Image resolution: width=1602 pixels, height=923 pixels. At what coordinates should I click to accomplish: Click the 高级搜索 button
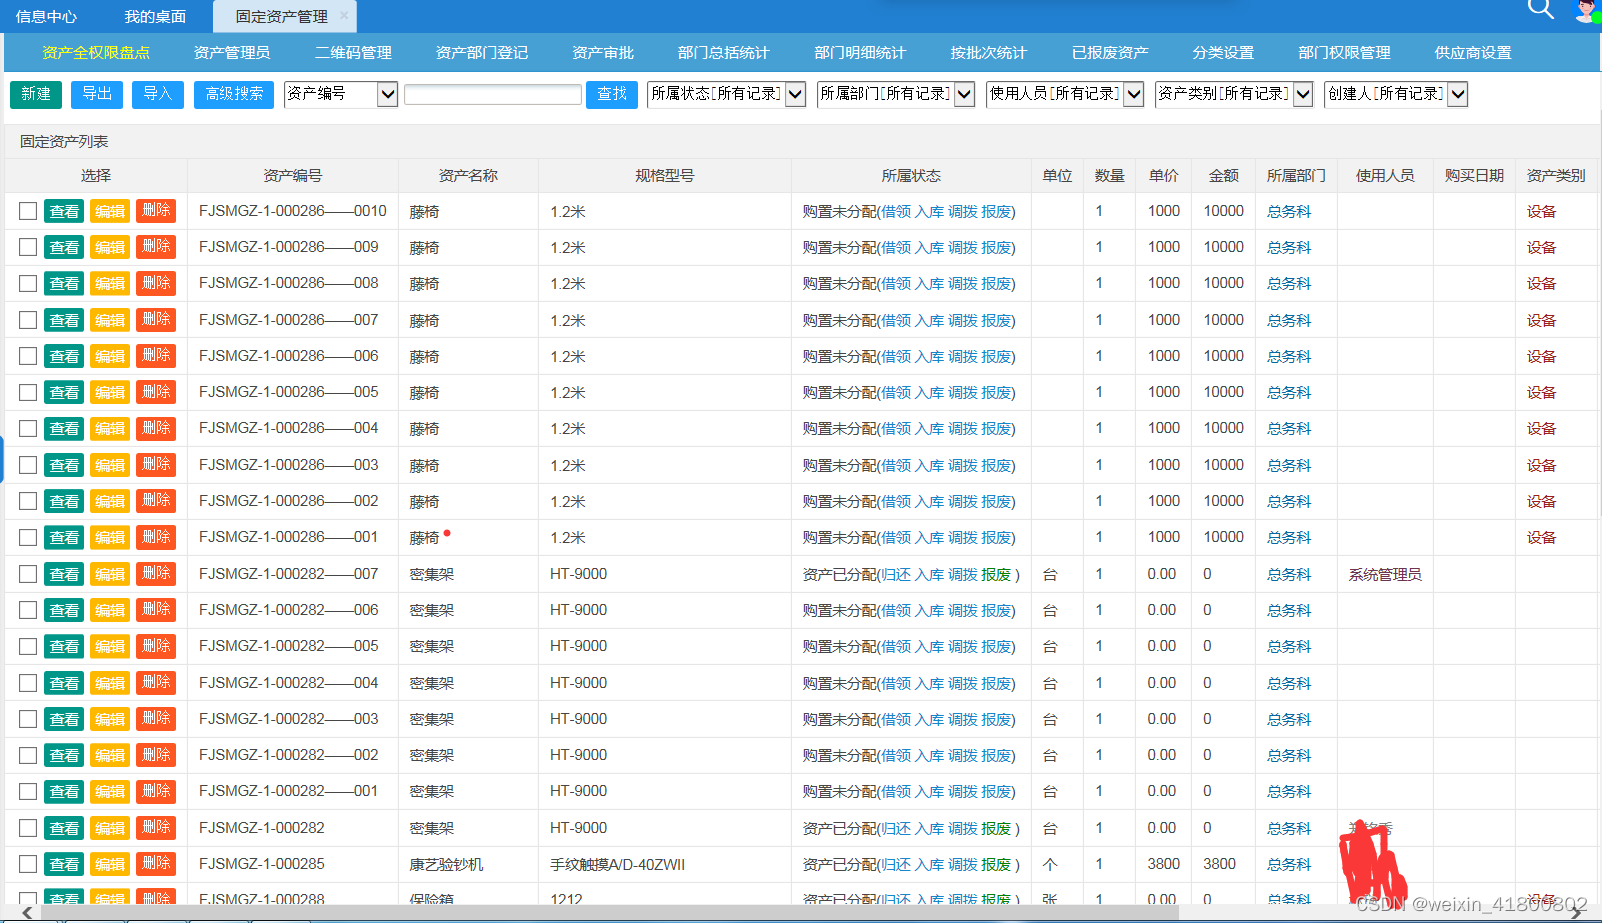(233, 94)
